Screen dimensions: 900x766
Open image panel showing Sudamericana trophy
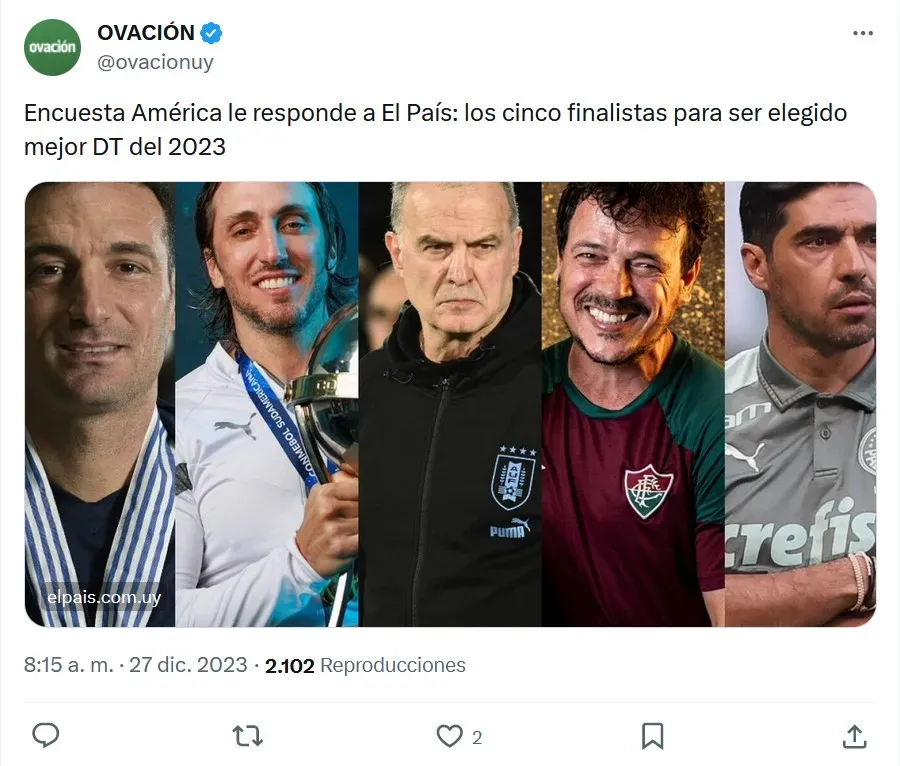(267, 405)
